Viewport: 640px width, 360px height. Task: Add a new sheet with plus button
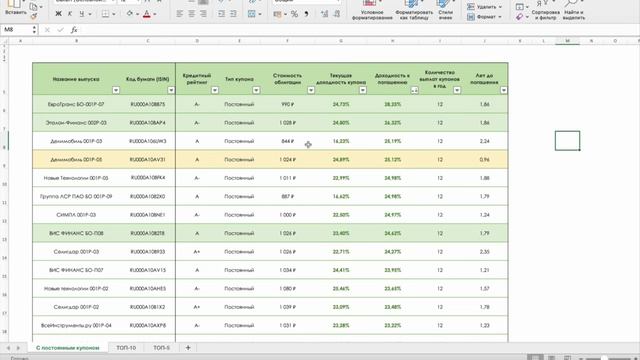188,348
